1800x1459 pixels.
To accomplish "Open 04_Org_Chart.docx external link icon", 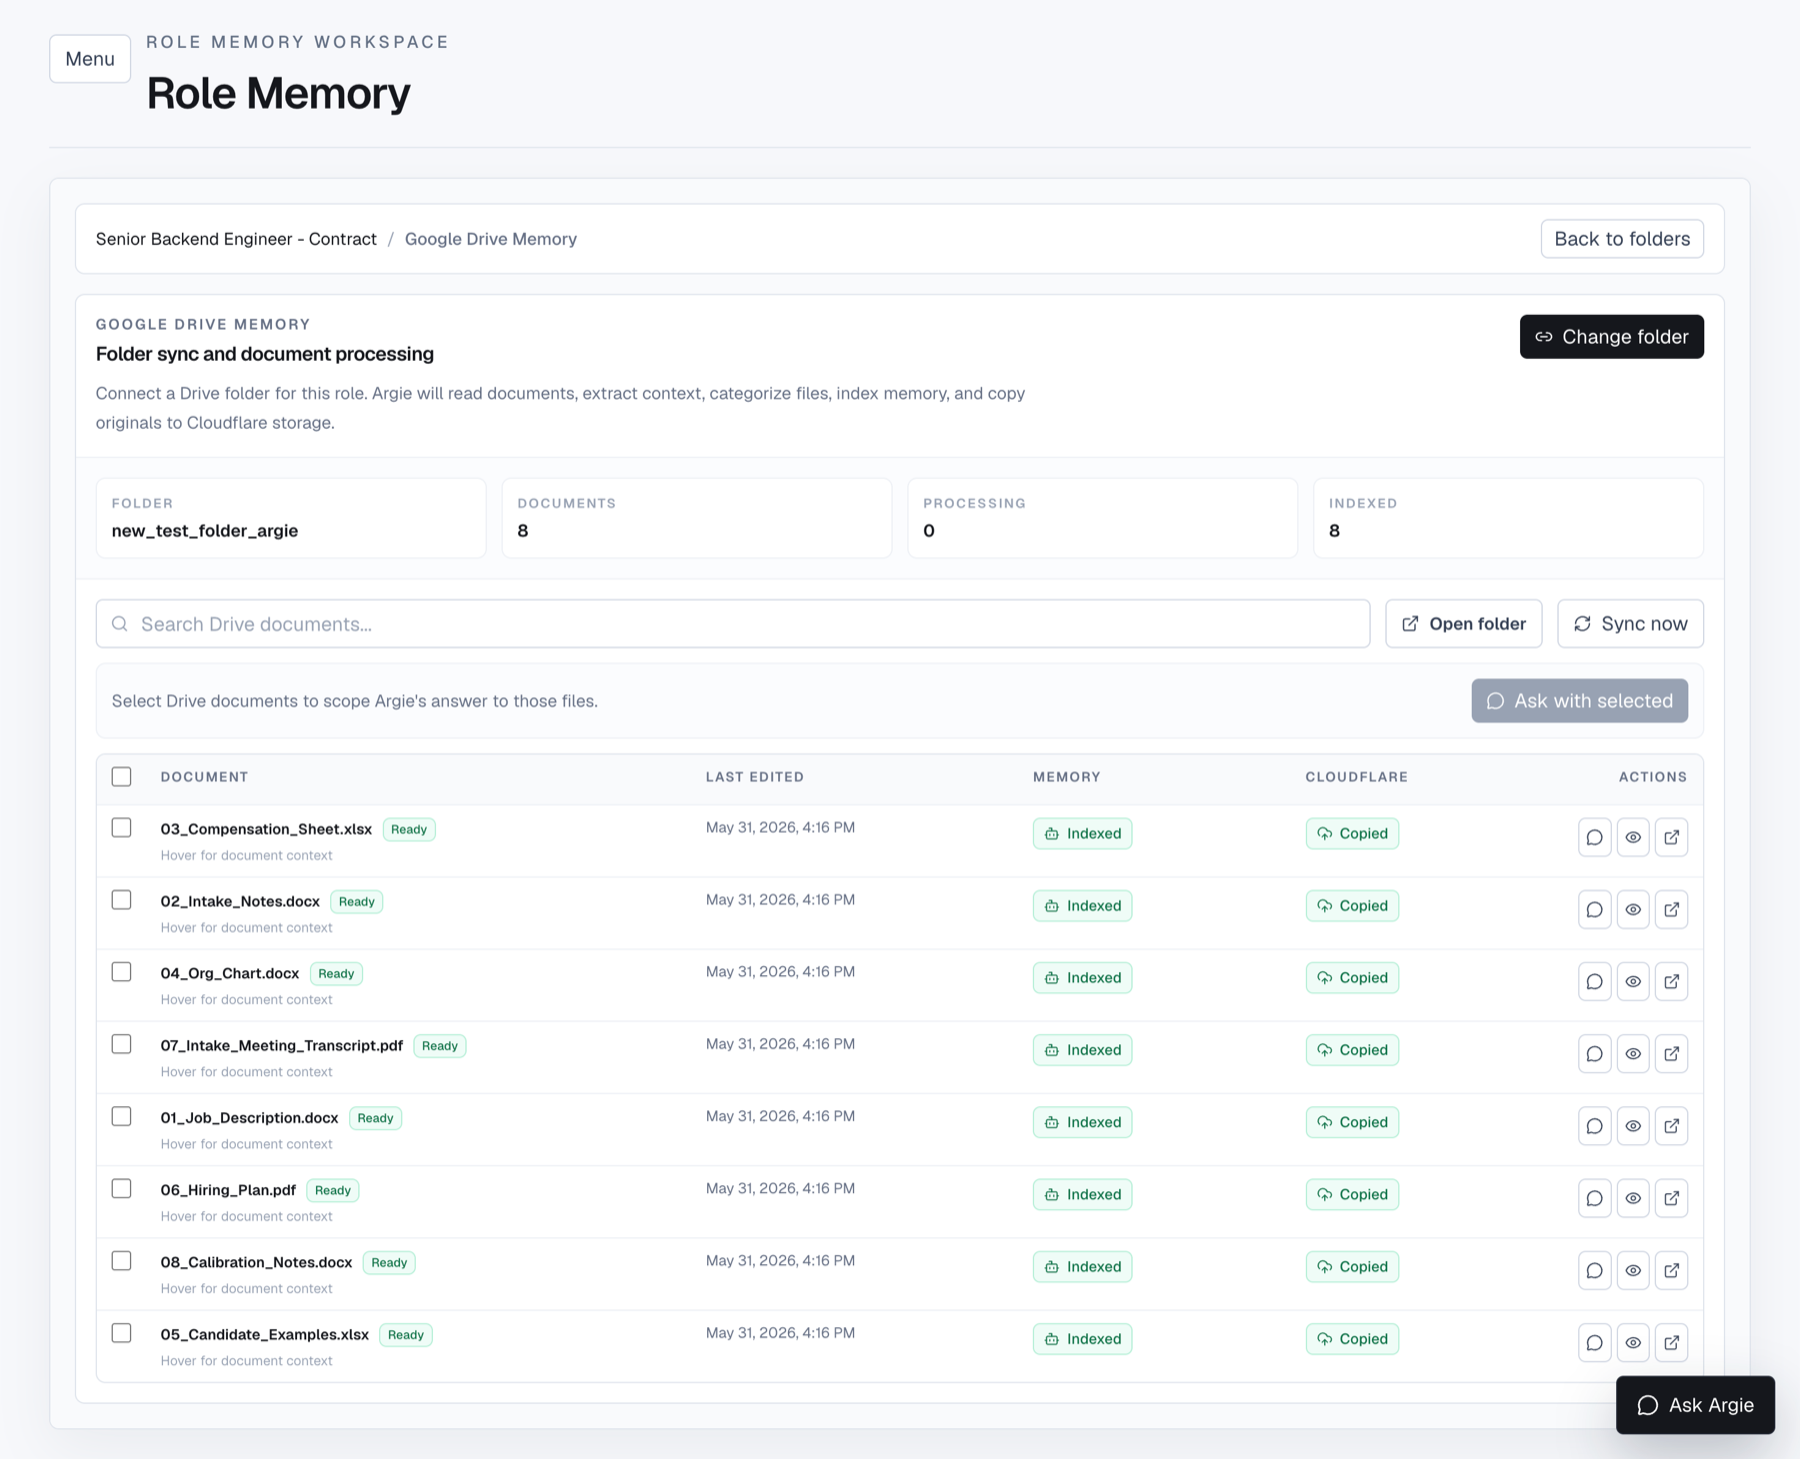I will [x=1671, y=981].
